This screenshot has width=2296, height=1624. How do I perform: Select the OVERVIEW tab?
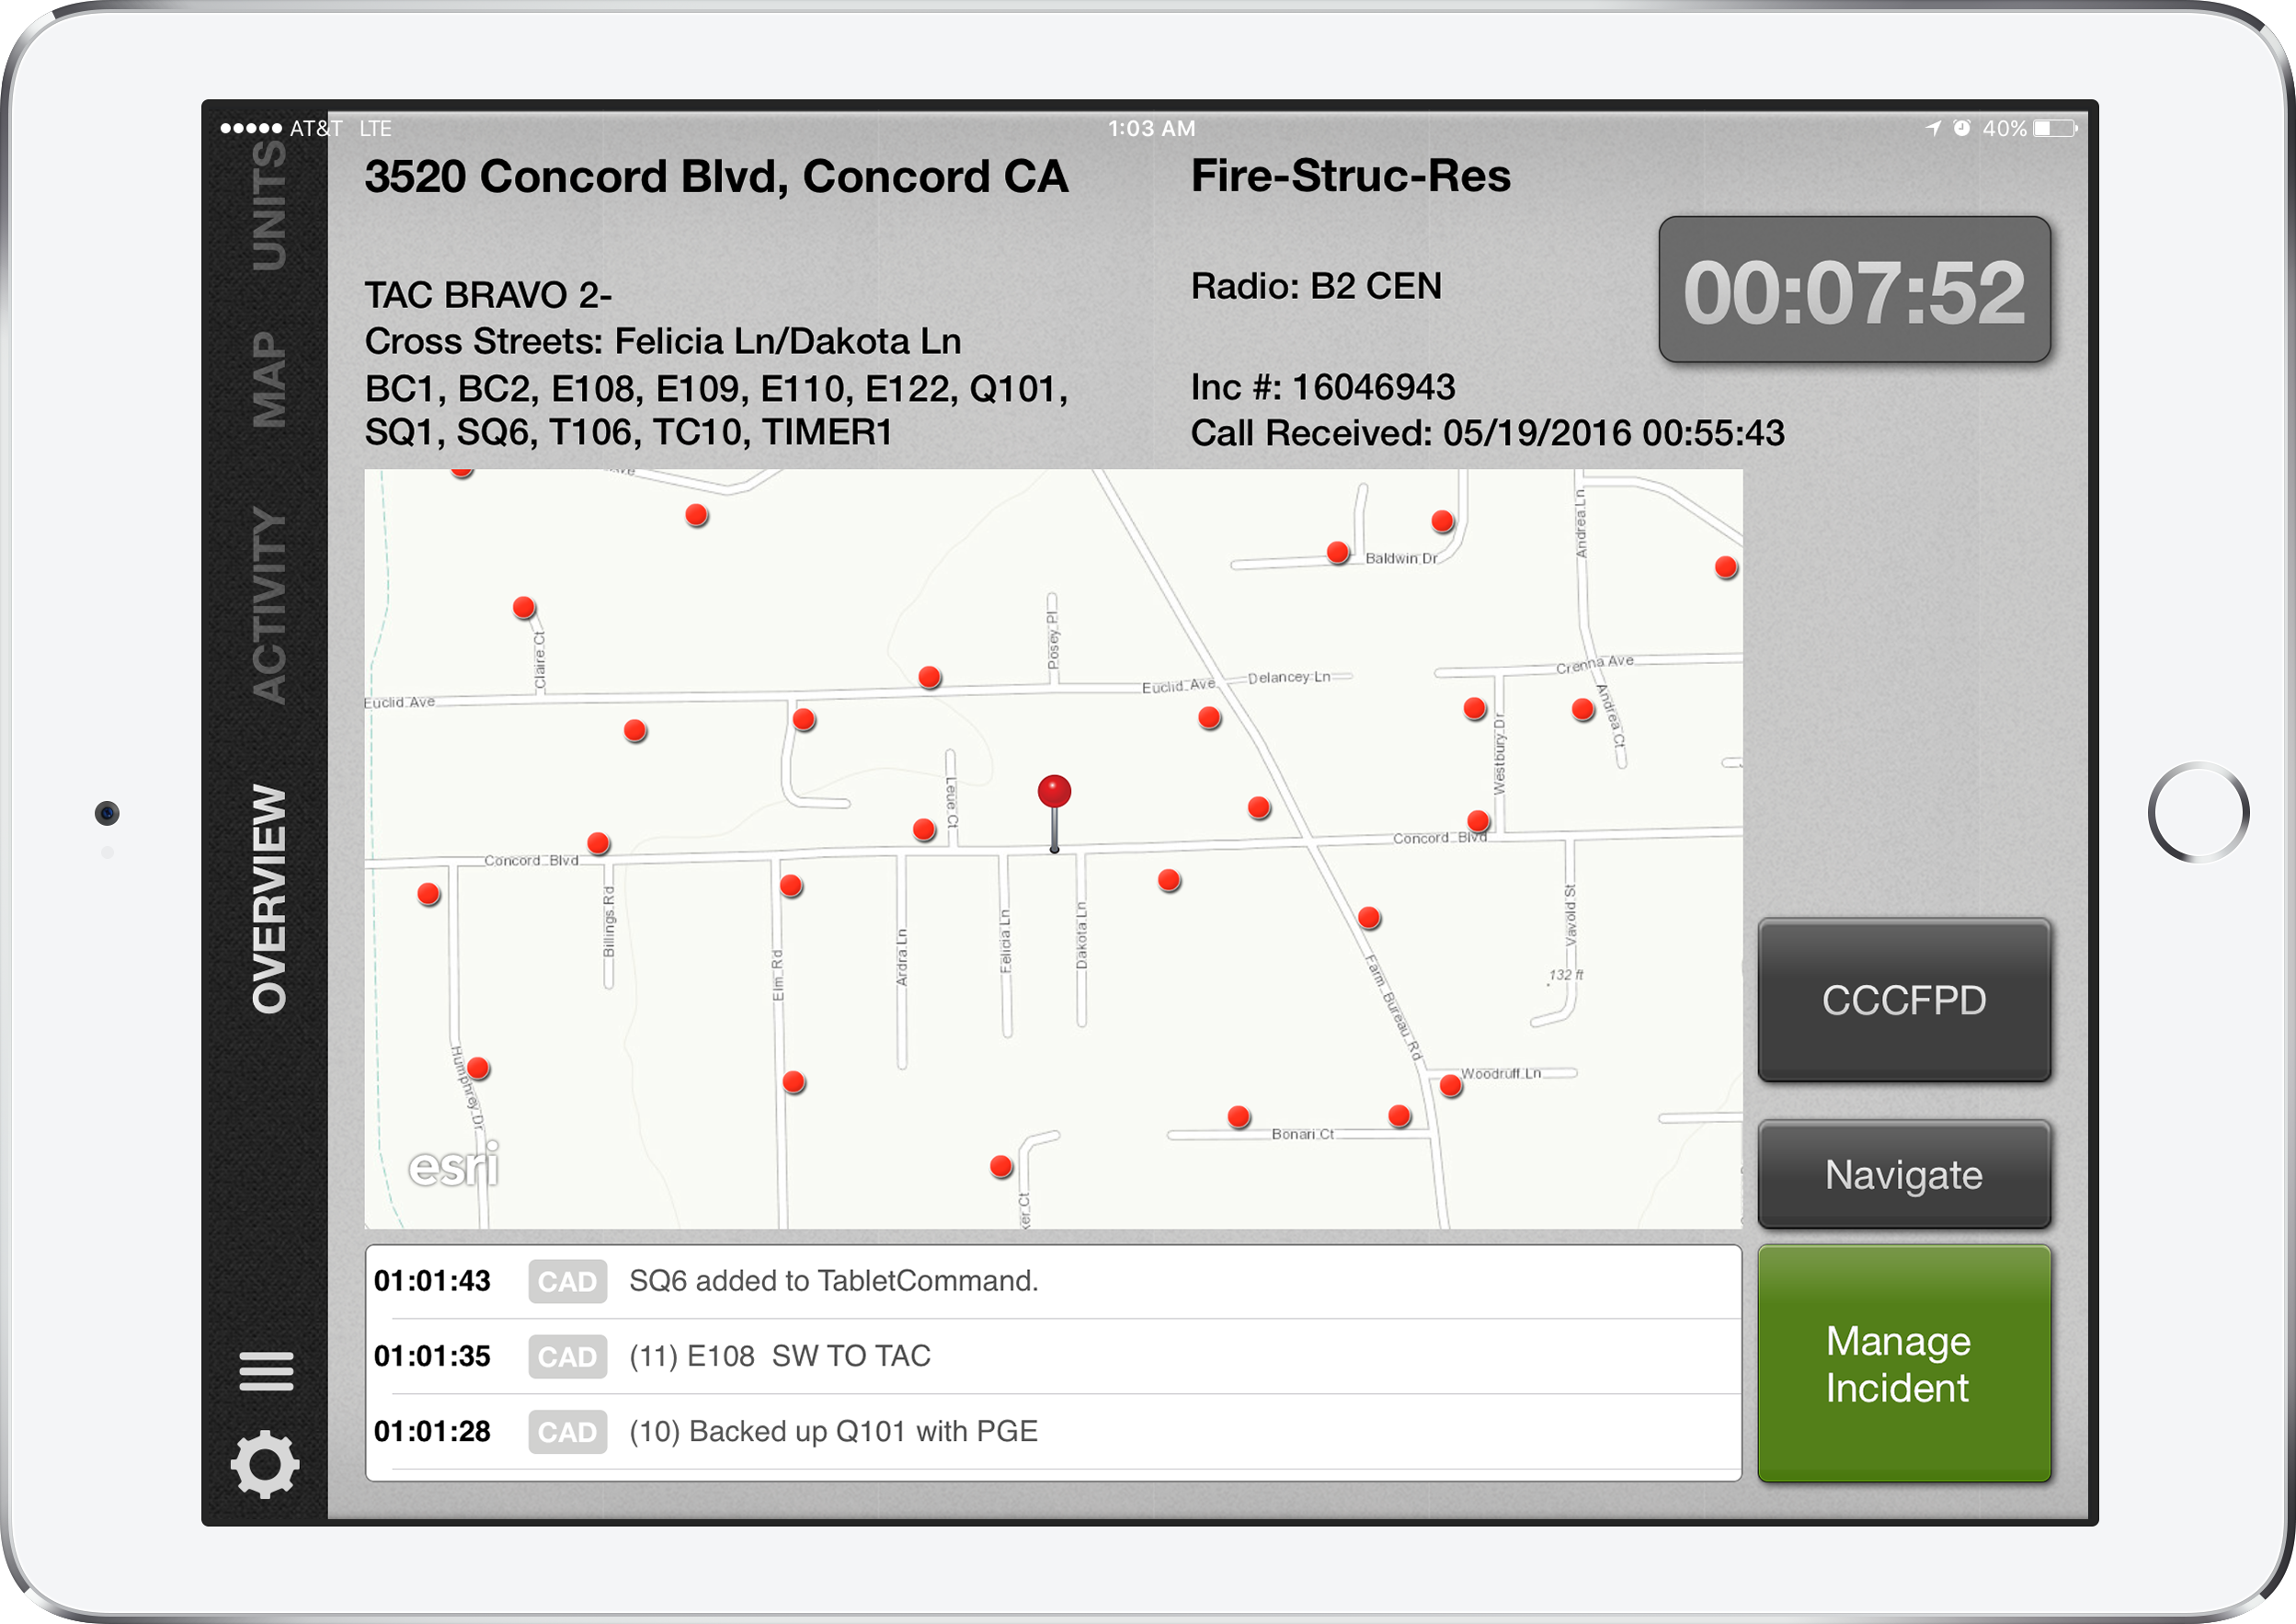pyautogui.click(x=268, y=898)
